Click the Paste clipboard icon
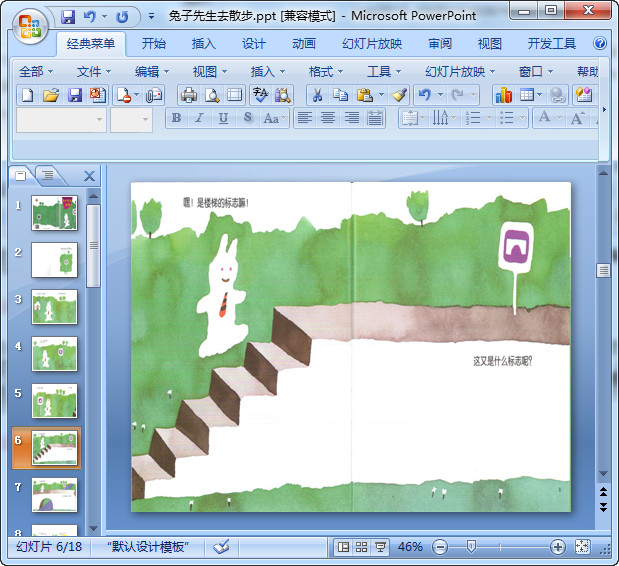619x566 pixels. 364,95
